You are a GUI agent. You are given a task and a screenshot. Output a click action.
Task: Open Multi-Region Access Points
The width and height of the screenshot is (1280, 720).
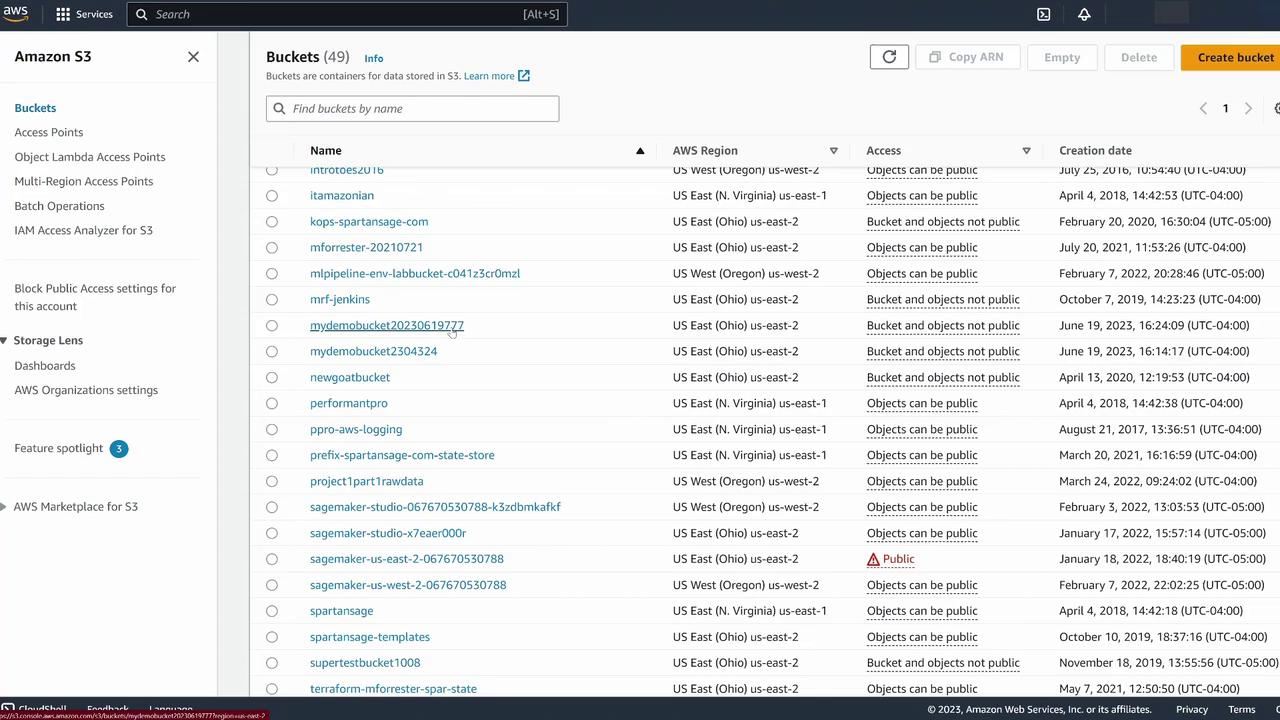[84, 181]
